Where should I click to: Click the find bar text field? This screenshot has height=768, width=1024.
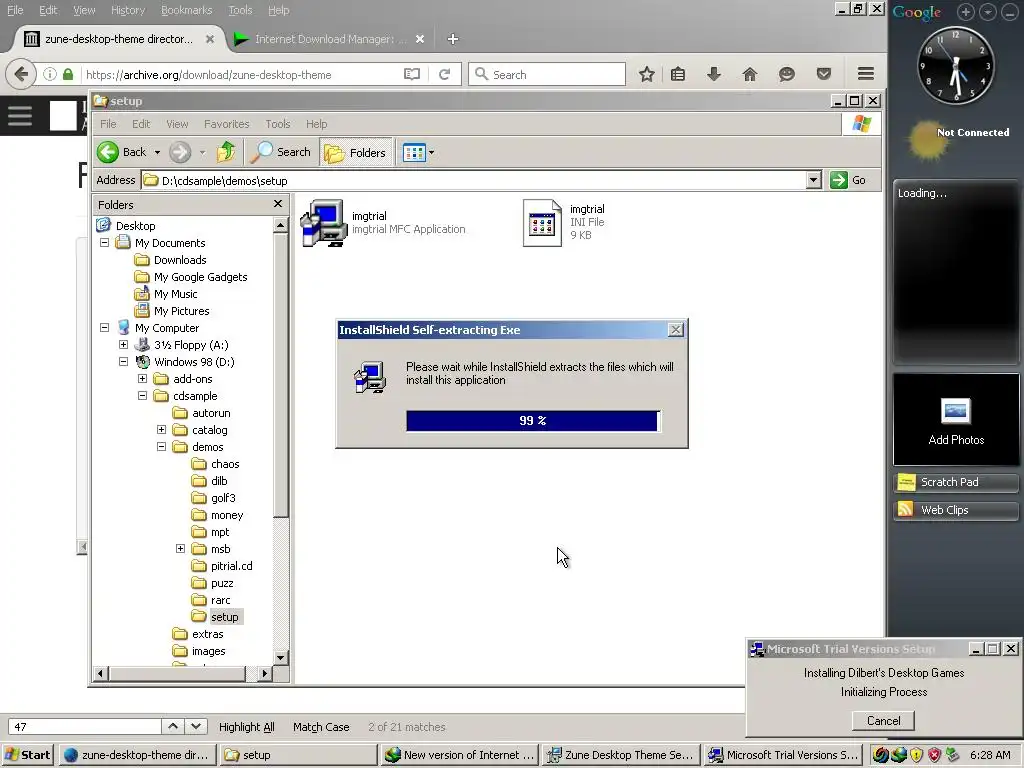click(84, 726)
